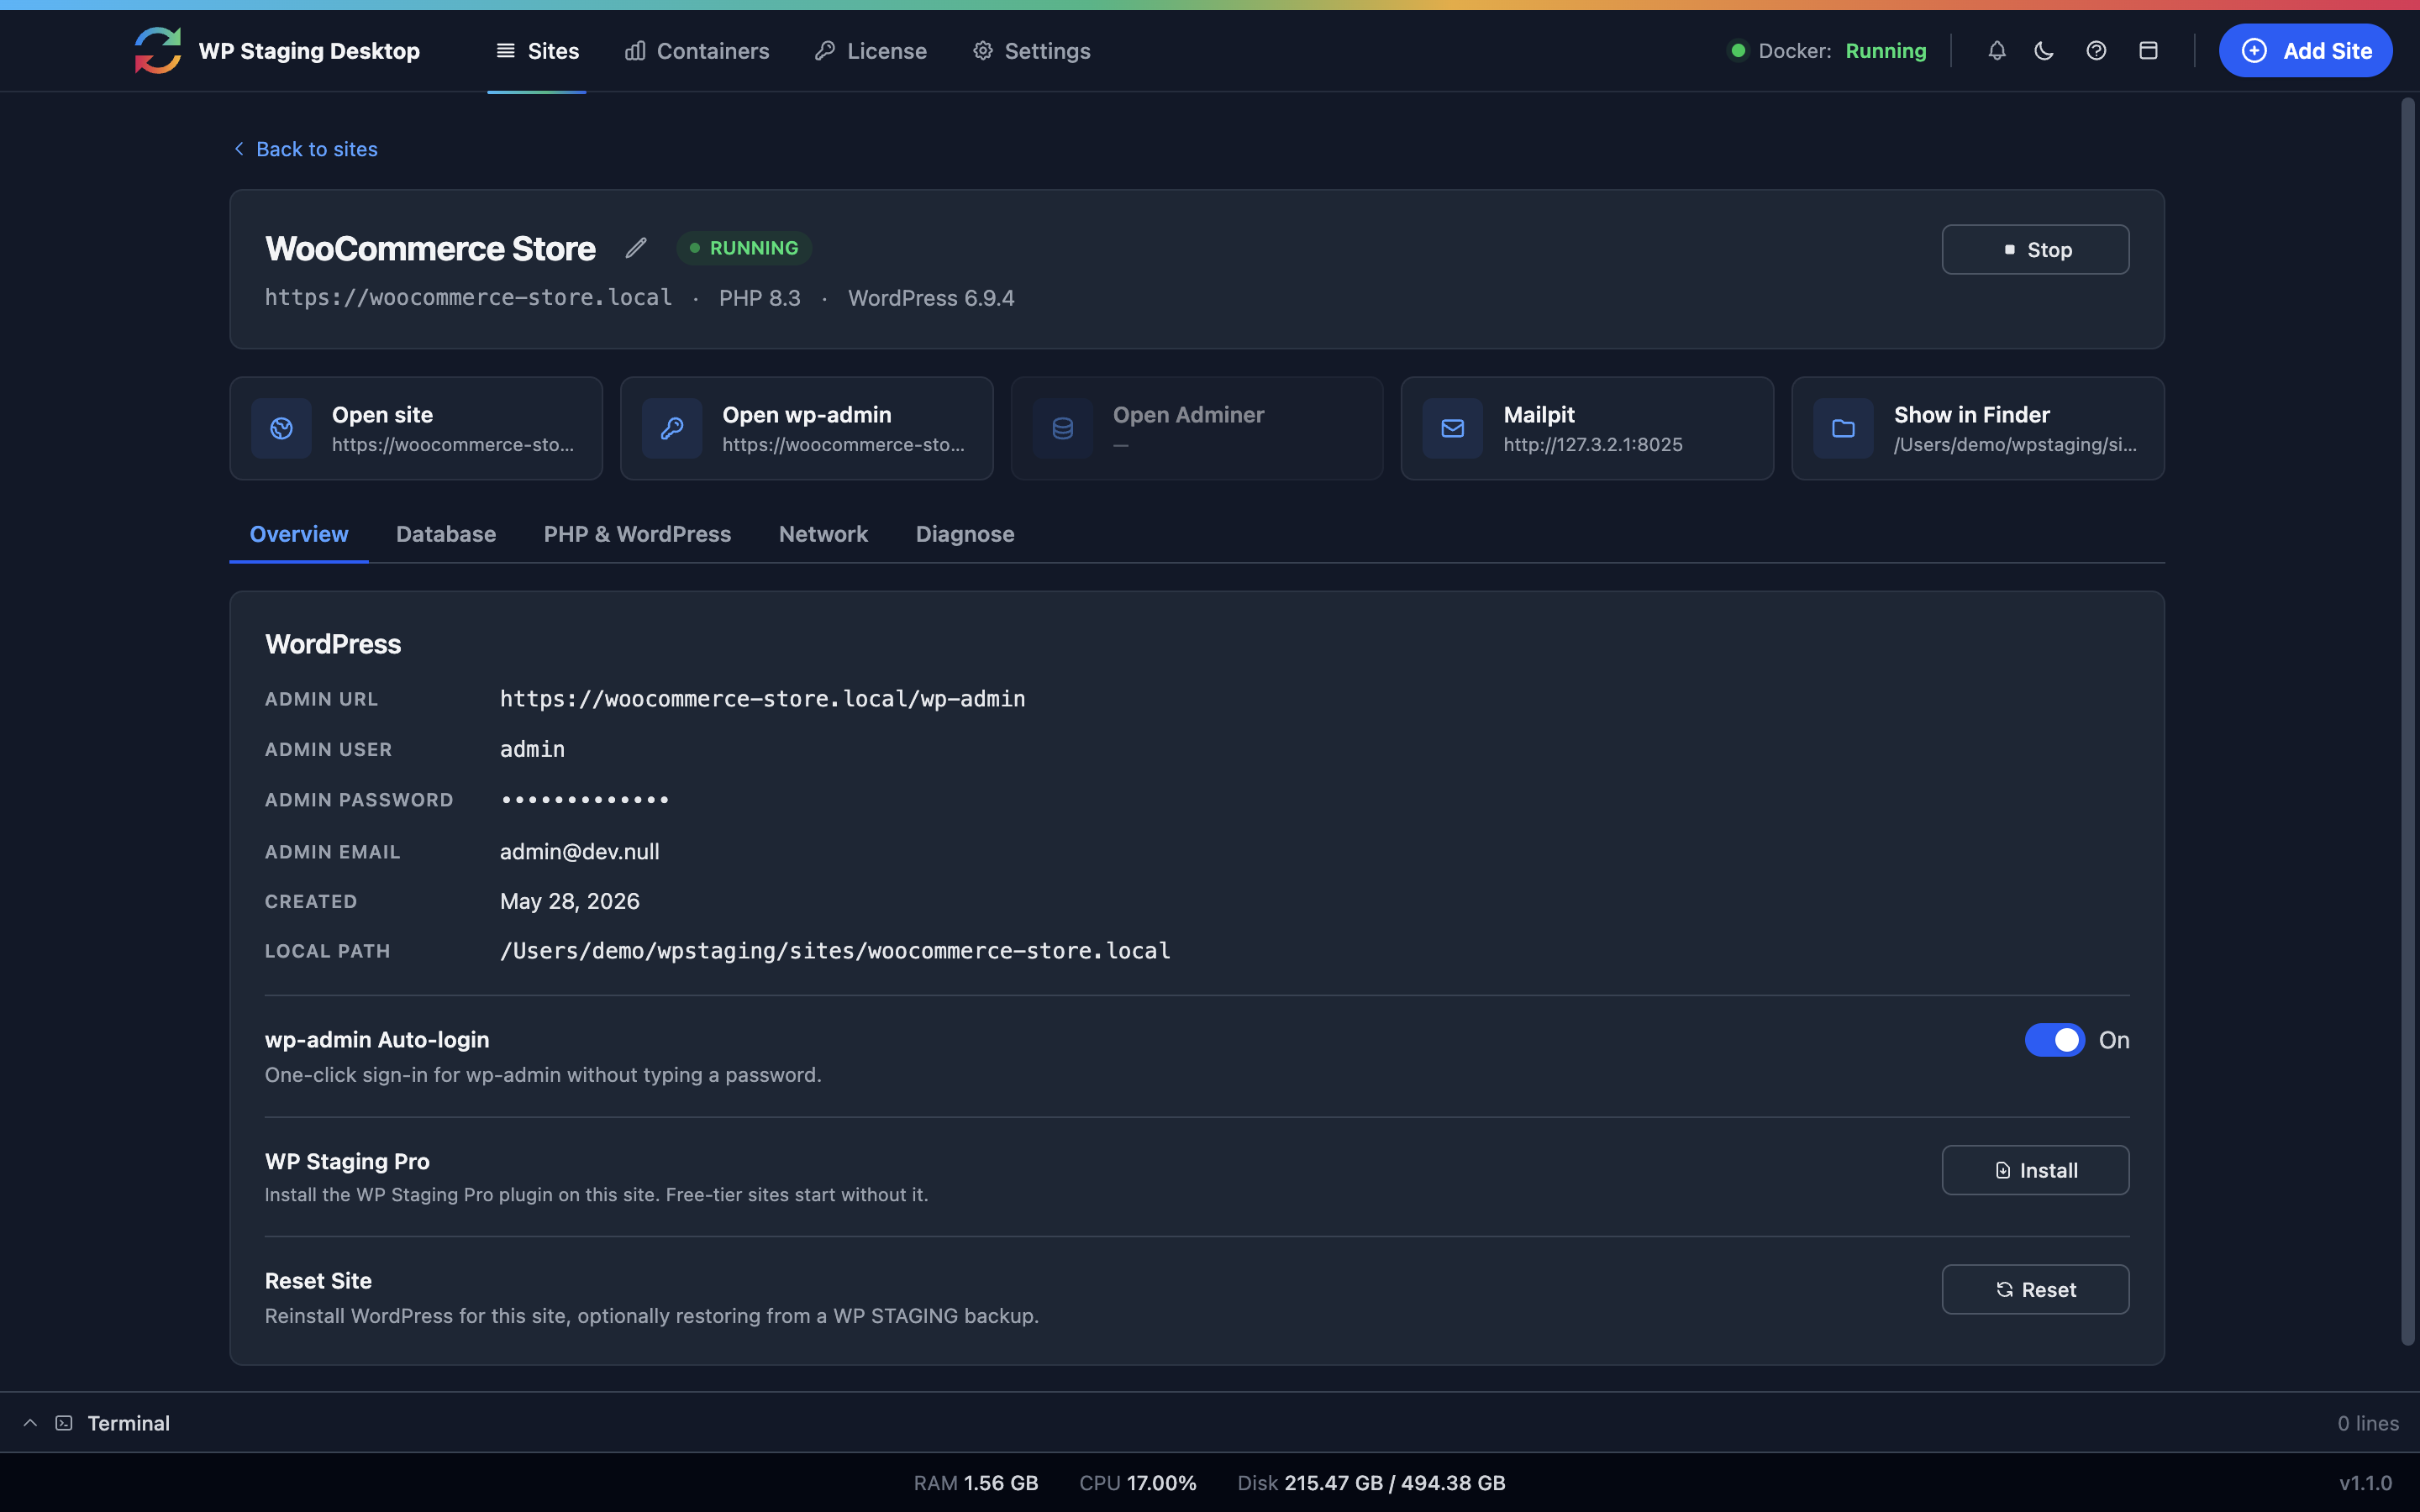Click the Terminal panel icon
Screen dimensions: 2420x1512
coord(64,1423)
